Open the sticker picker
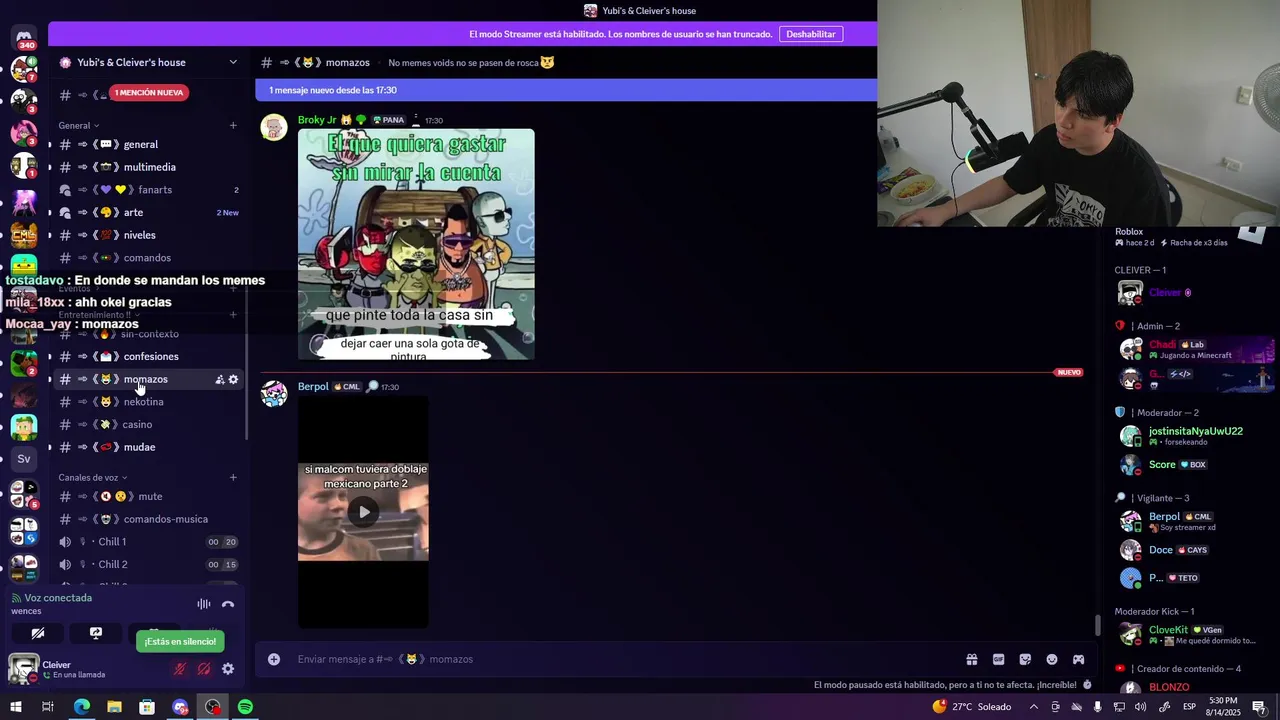Screen dimensions: 1280x720 pyautogui.click(x=1025, y=659)
